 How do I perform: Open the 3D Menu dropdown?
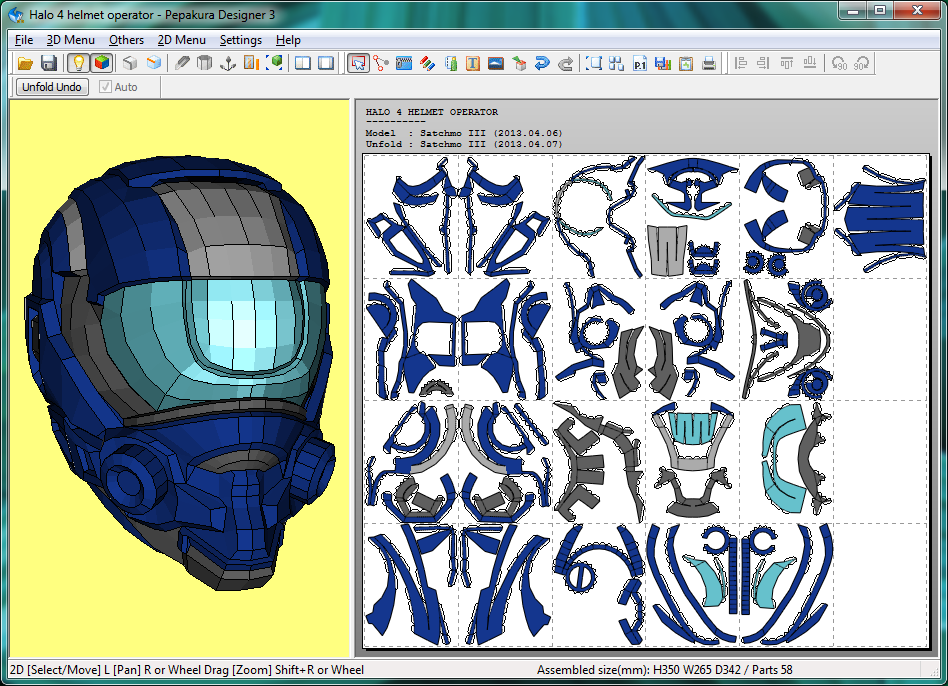click(71, 40)
